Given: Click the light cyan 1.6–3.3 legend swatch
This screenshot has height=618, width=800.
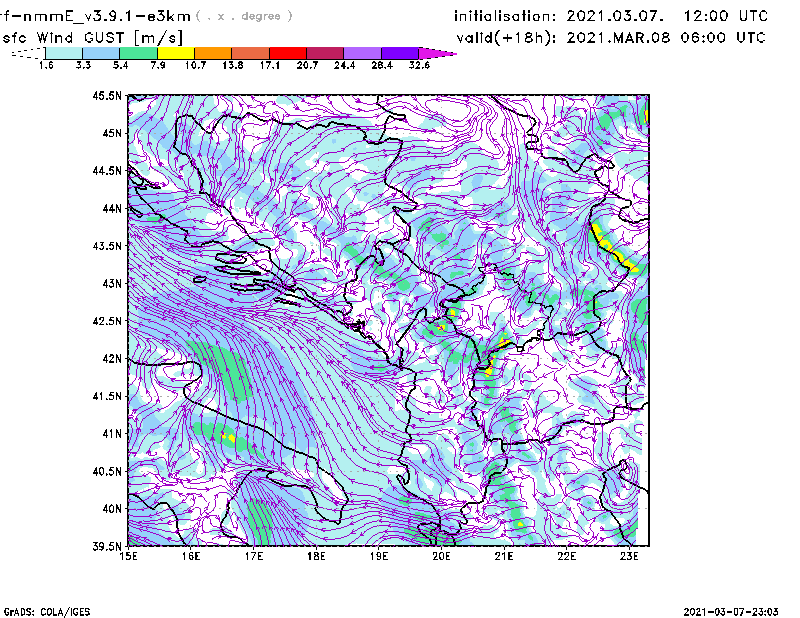Looking at the screenshot, I should point(64,53).
